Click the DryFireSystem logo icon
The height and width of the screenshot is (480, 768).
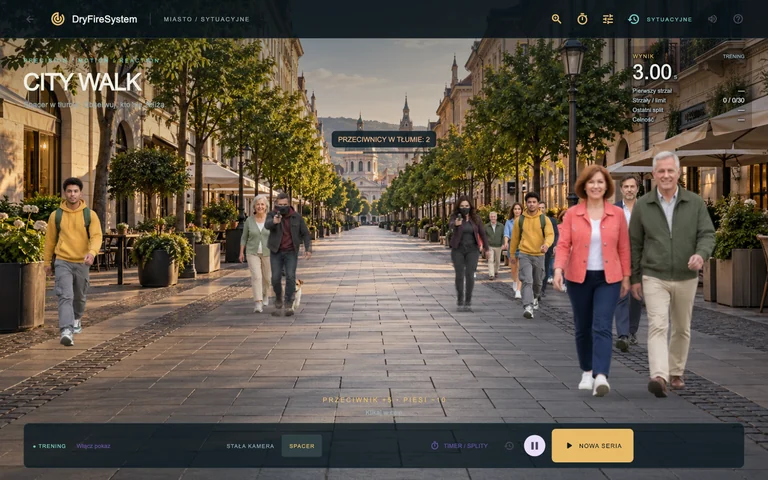pyautogui.click(x=58, y=19)
